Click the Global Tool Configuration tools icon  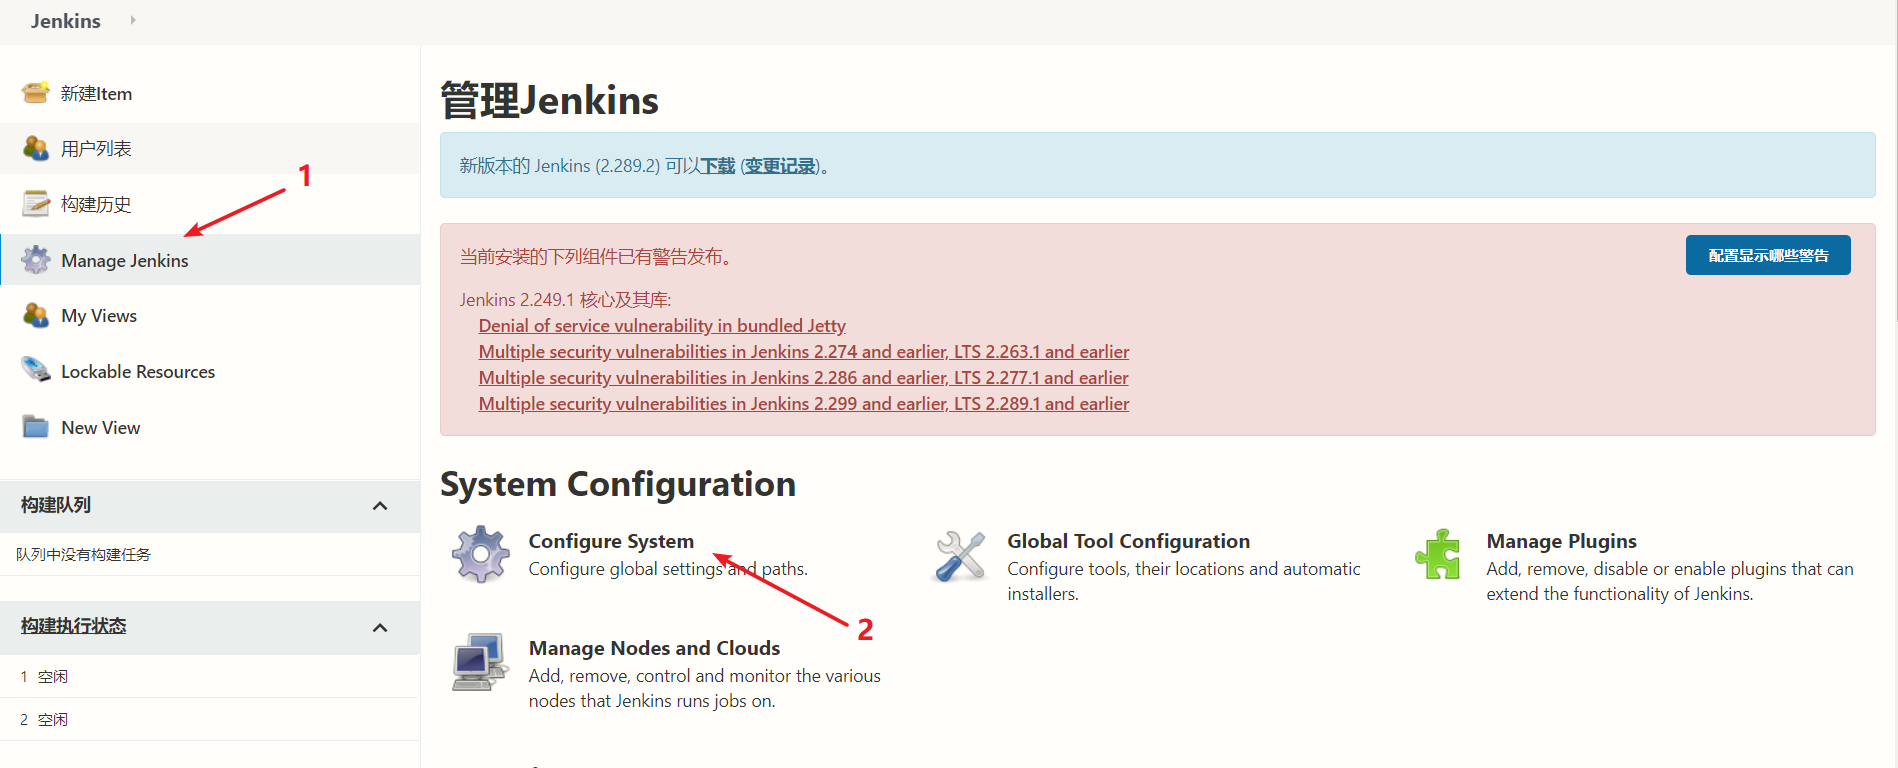click(960, 556)
